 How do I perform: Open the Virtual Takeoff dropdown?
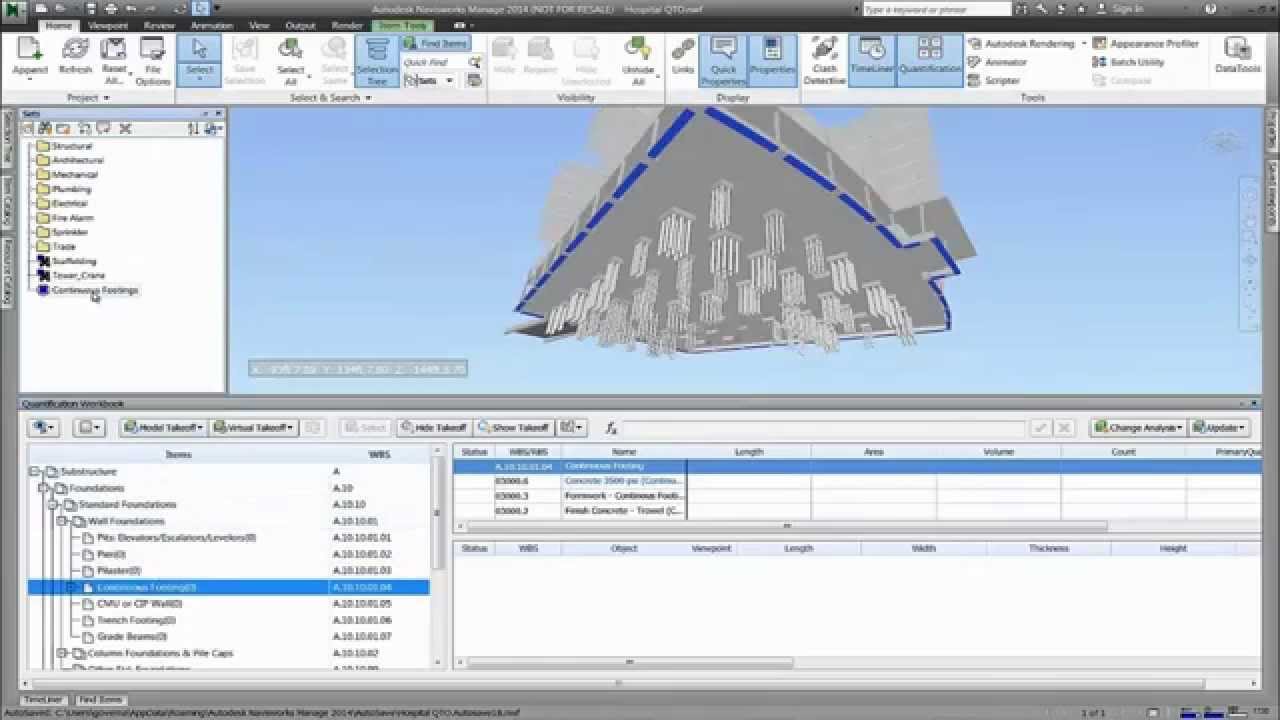coord(254,427)
